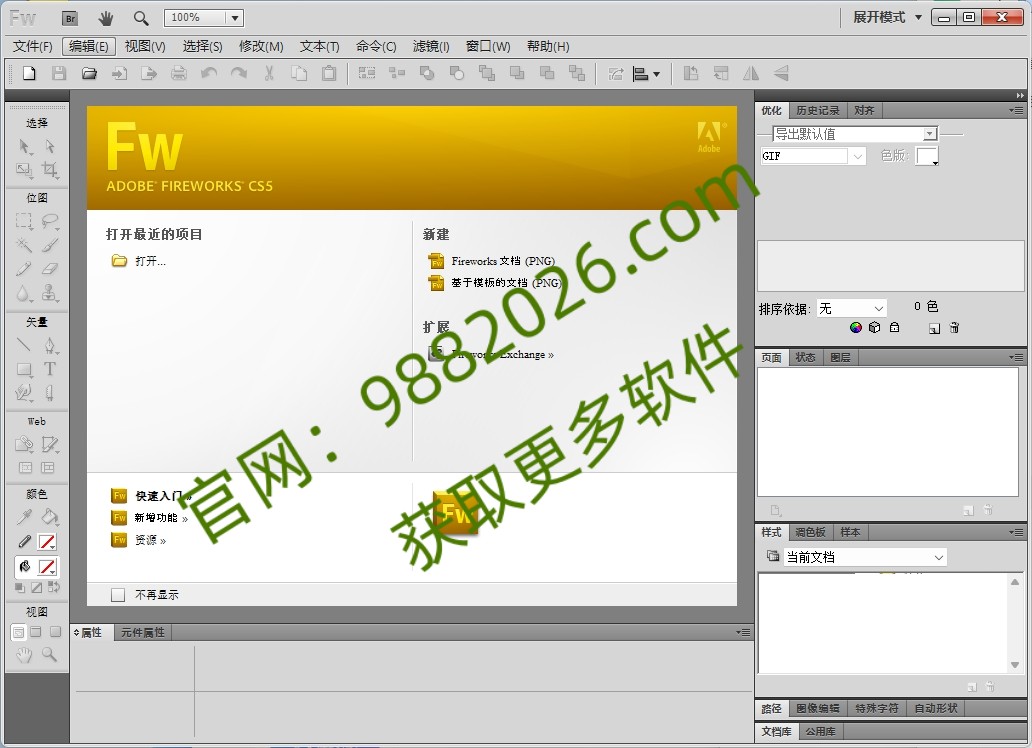Switch to the 图层 tab
This screenshot has height=748, width=1032.
coord(840,358)
